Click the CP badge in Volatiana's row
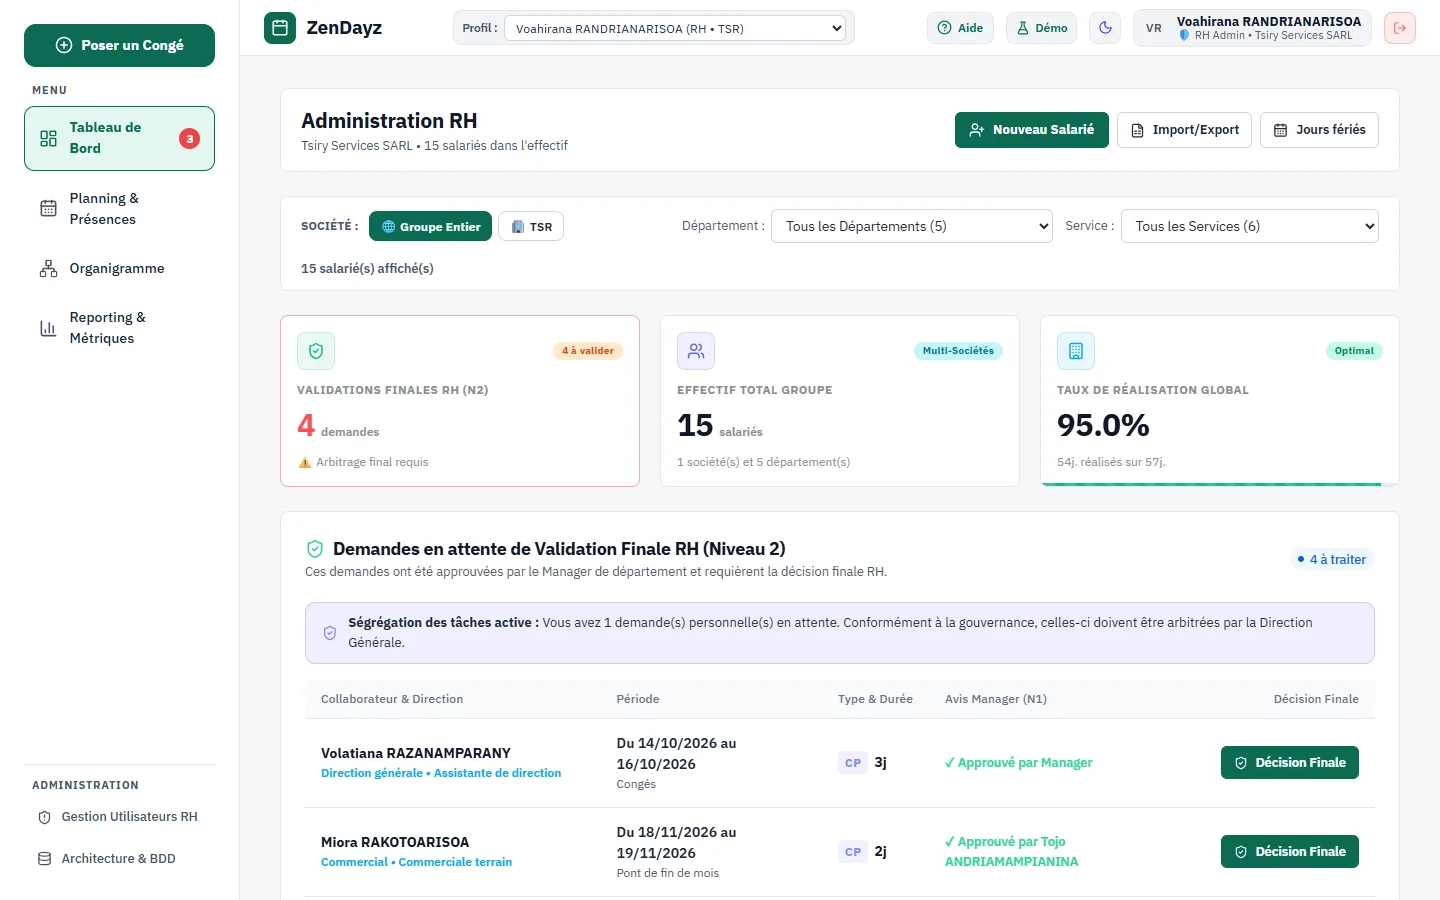 click(x=853, y=763)
